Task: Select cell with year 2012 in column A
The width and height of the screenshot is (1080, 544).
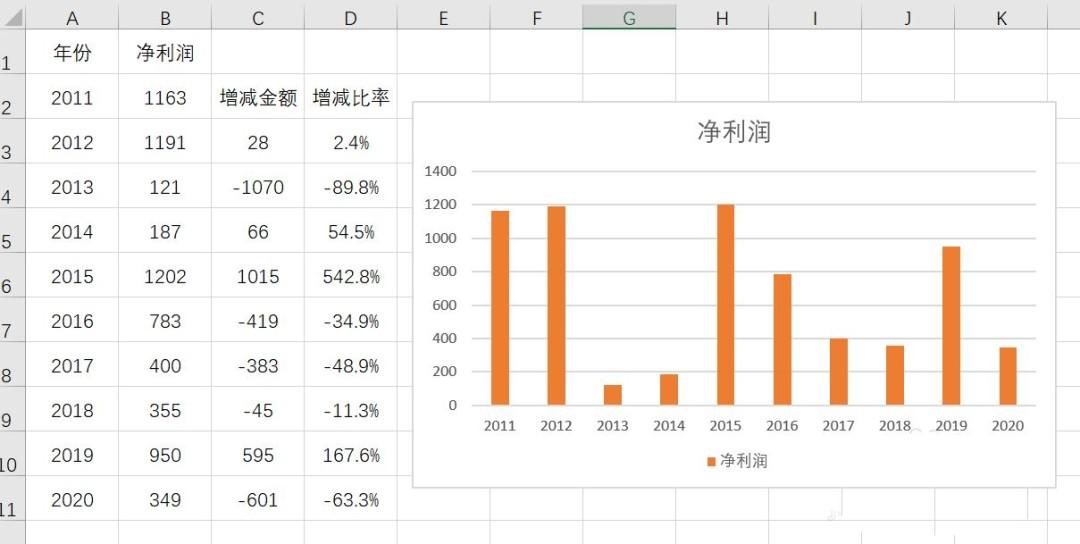Action: (72, 143)
